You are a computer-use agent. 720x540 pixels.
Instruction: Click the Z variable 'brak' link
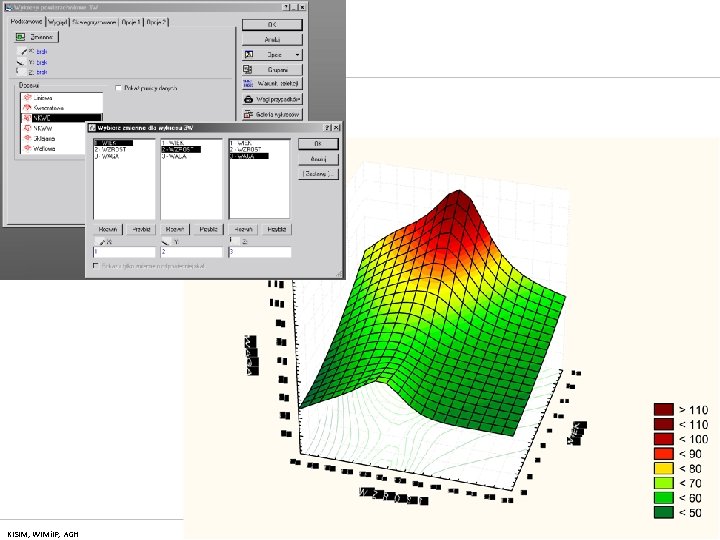point(42,72)
